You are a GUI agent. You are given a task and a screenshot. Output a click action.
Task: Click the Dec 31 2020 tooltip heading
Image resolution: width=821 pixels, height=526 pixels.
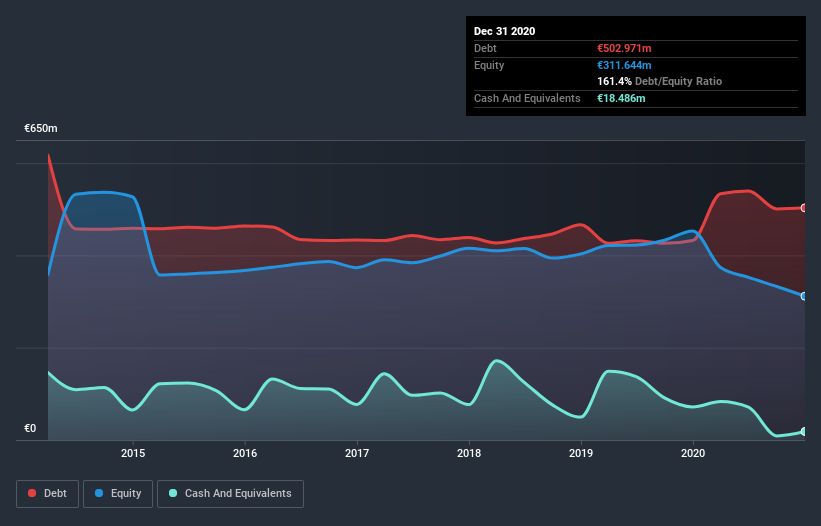pyautogui.click(x=504, y=31)
